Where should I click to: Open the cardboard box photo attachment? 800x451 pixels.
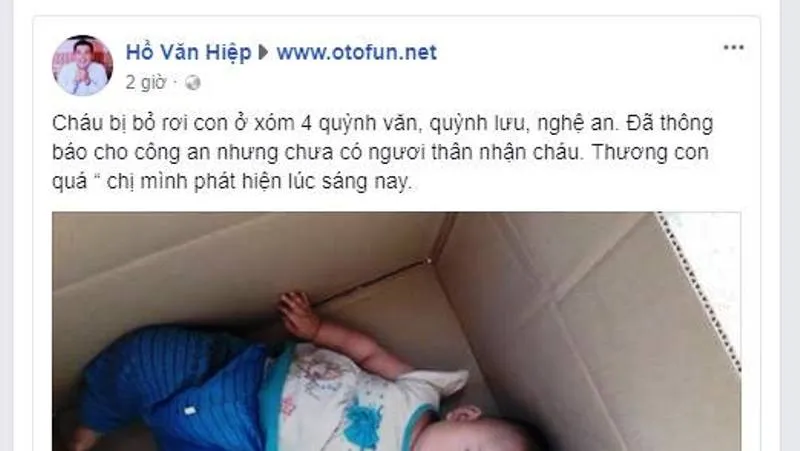(x=396, y=332)
